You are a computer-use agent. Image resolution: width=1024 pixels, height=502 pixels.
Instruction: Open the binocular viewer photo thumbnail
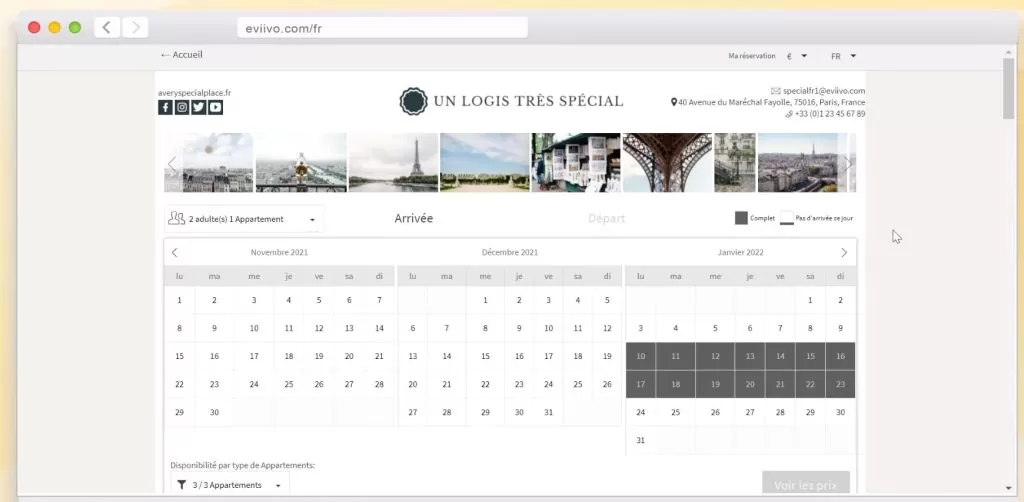(301, 163)
